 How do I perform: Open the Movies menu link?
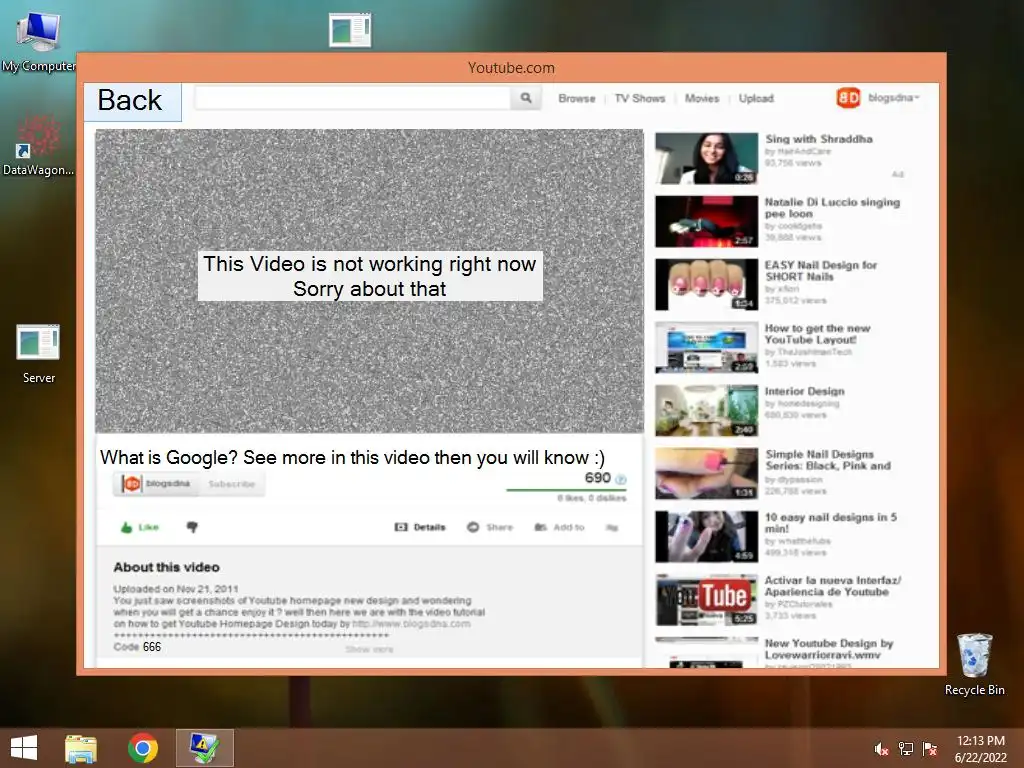tap(702, 99)
